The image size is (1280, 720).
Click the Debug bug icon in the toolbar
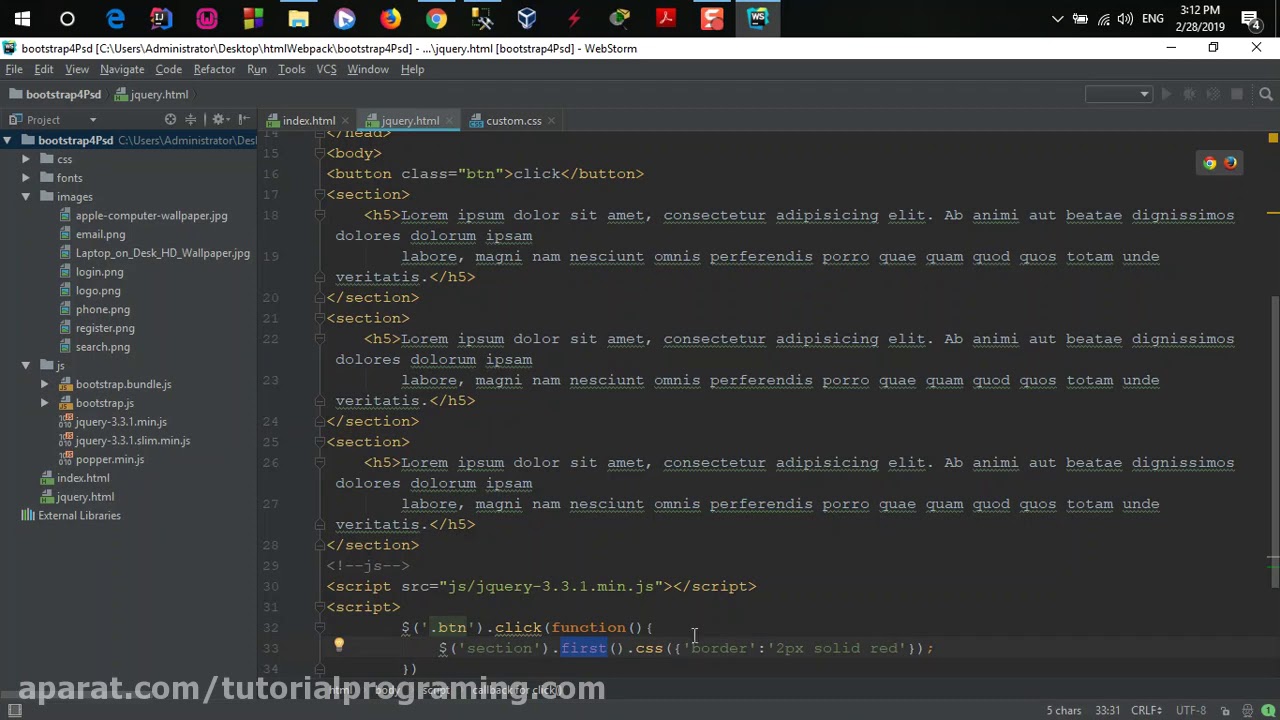1189,94
